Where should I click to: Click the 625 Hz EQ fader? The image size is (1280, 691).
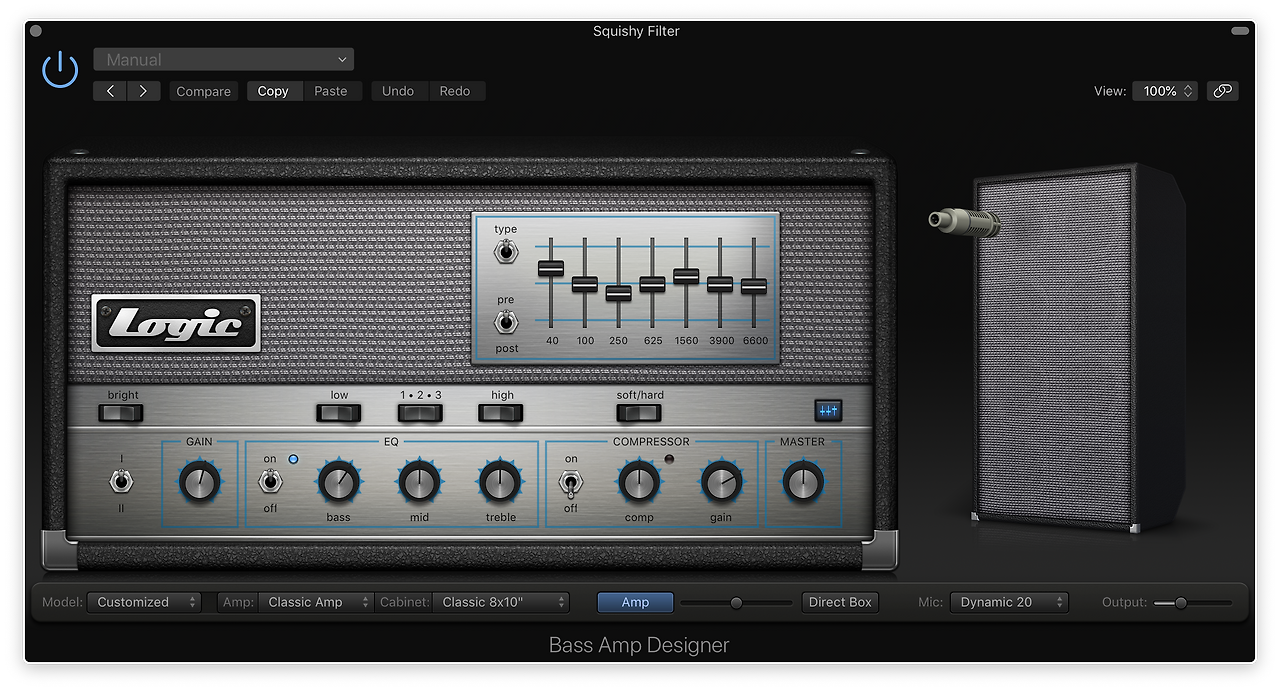pos(652,284)
